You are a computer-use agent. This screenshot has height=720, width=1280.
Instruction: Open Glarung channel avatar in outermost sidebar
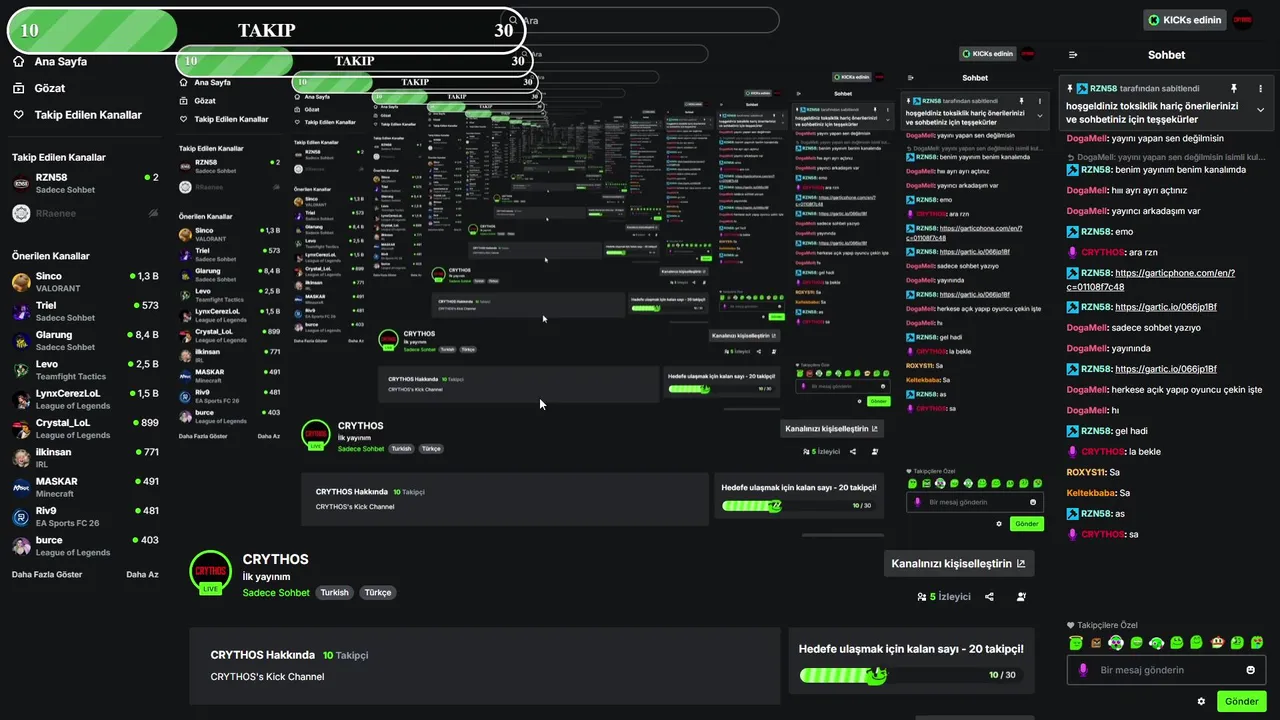pyautogui.click(x=21, y=341)
